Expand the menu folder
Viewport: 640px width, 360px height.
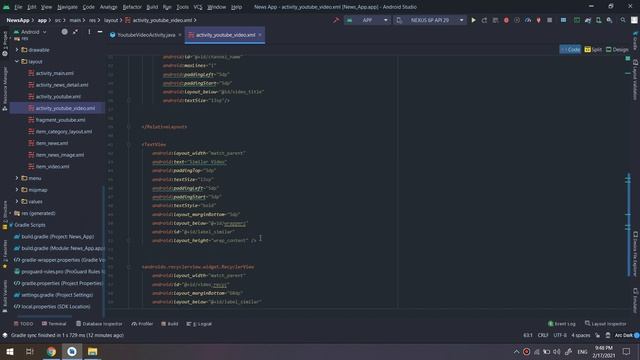tap(17, 178)
